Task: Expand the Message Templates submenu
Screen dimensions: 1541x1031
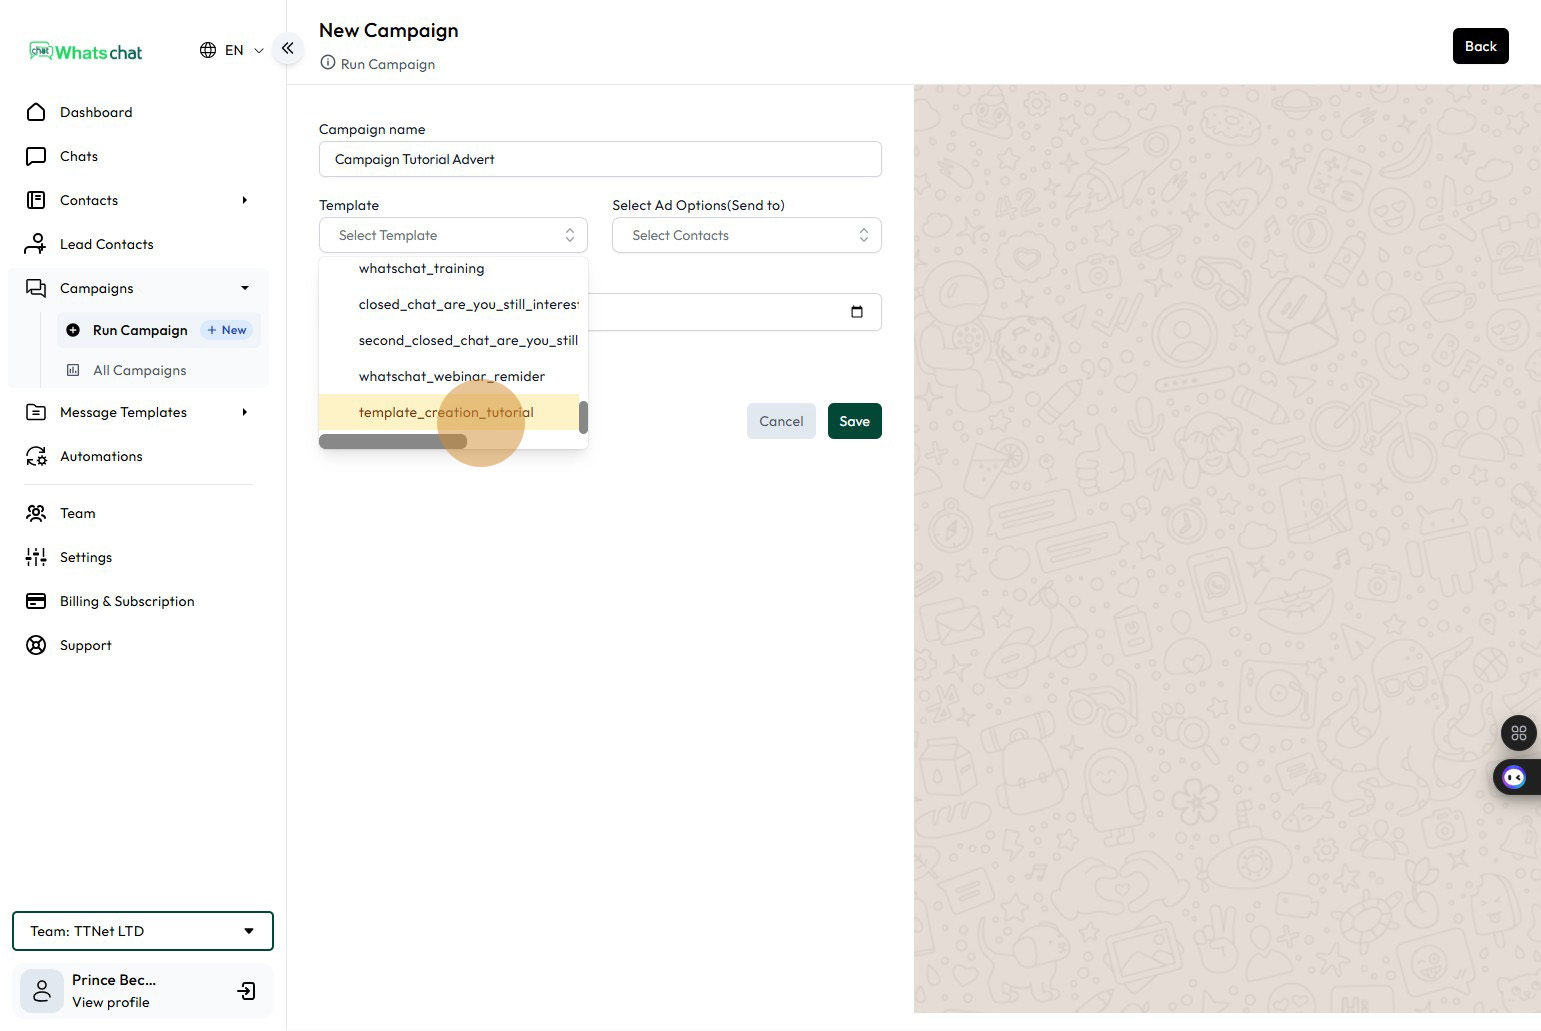Action: click(x=244, y=412)
